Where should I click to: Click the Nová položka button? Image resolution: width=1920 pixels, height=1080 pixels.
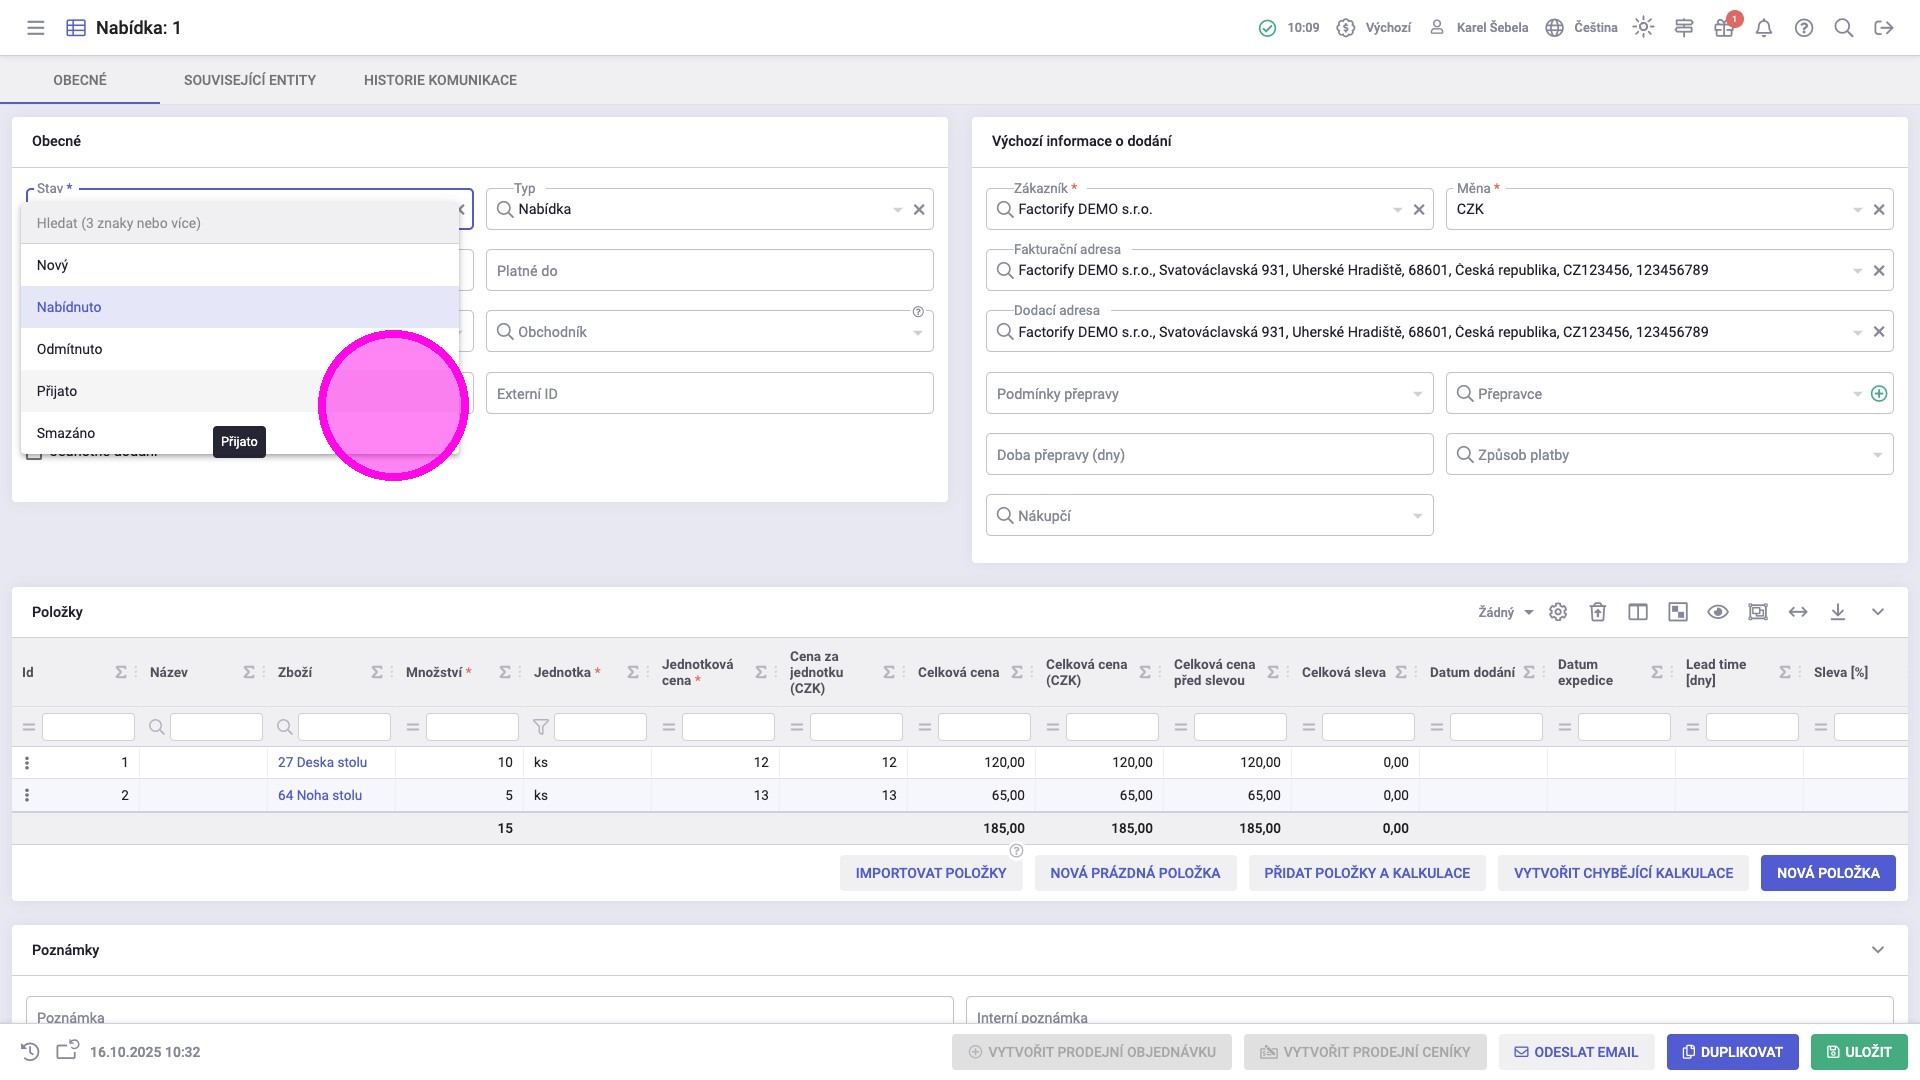pos(1827,873)
